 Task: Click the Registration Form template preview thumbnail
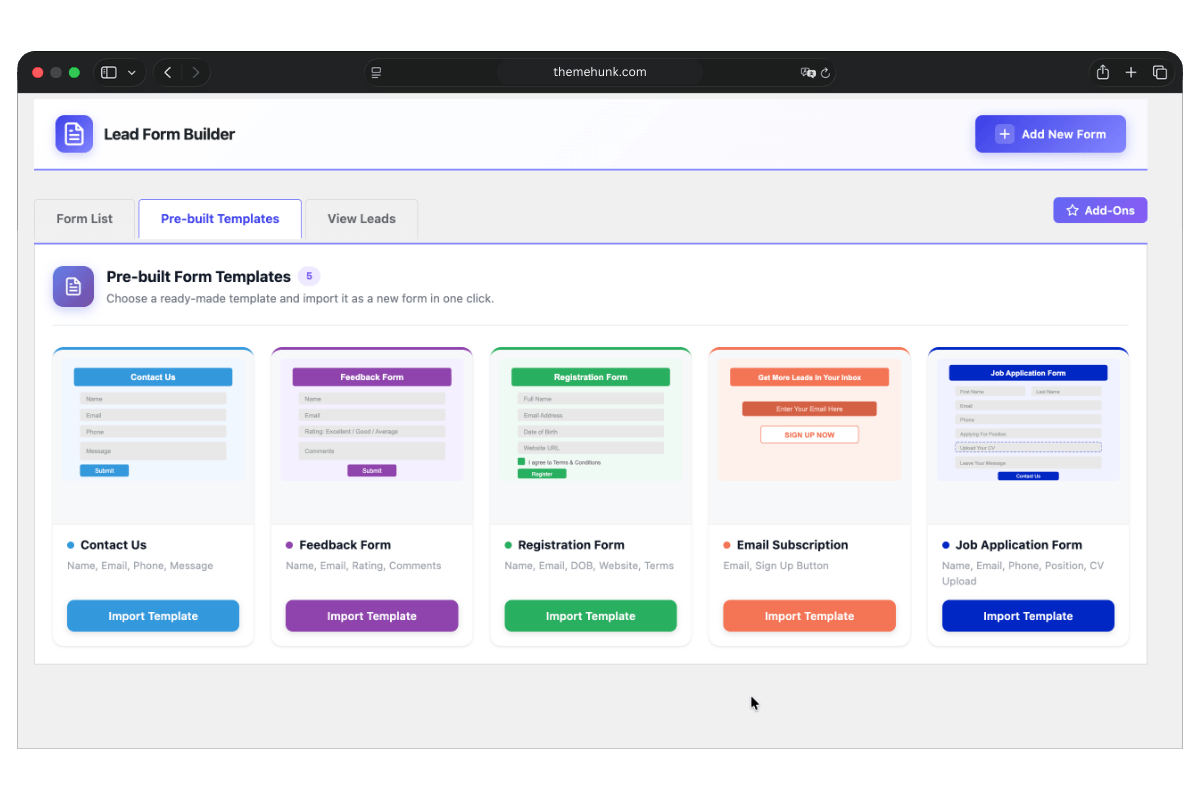591,420
